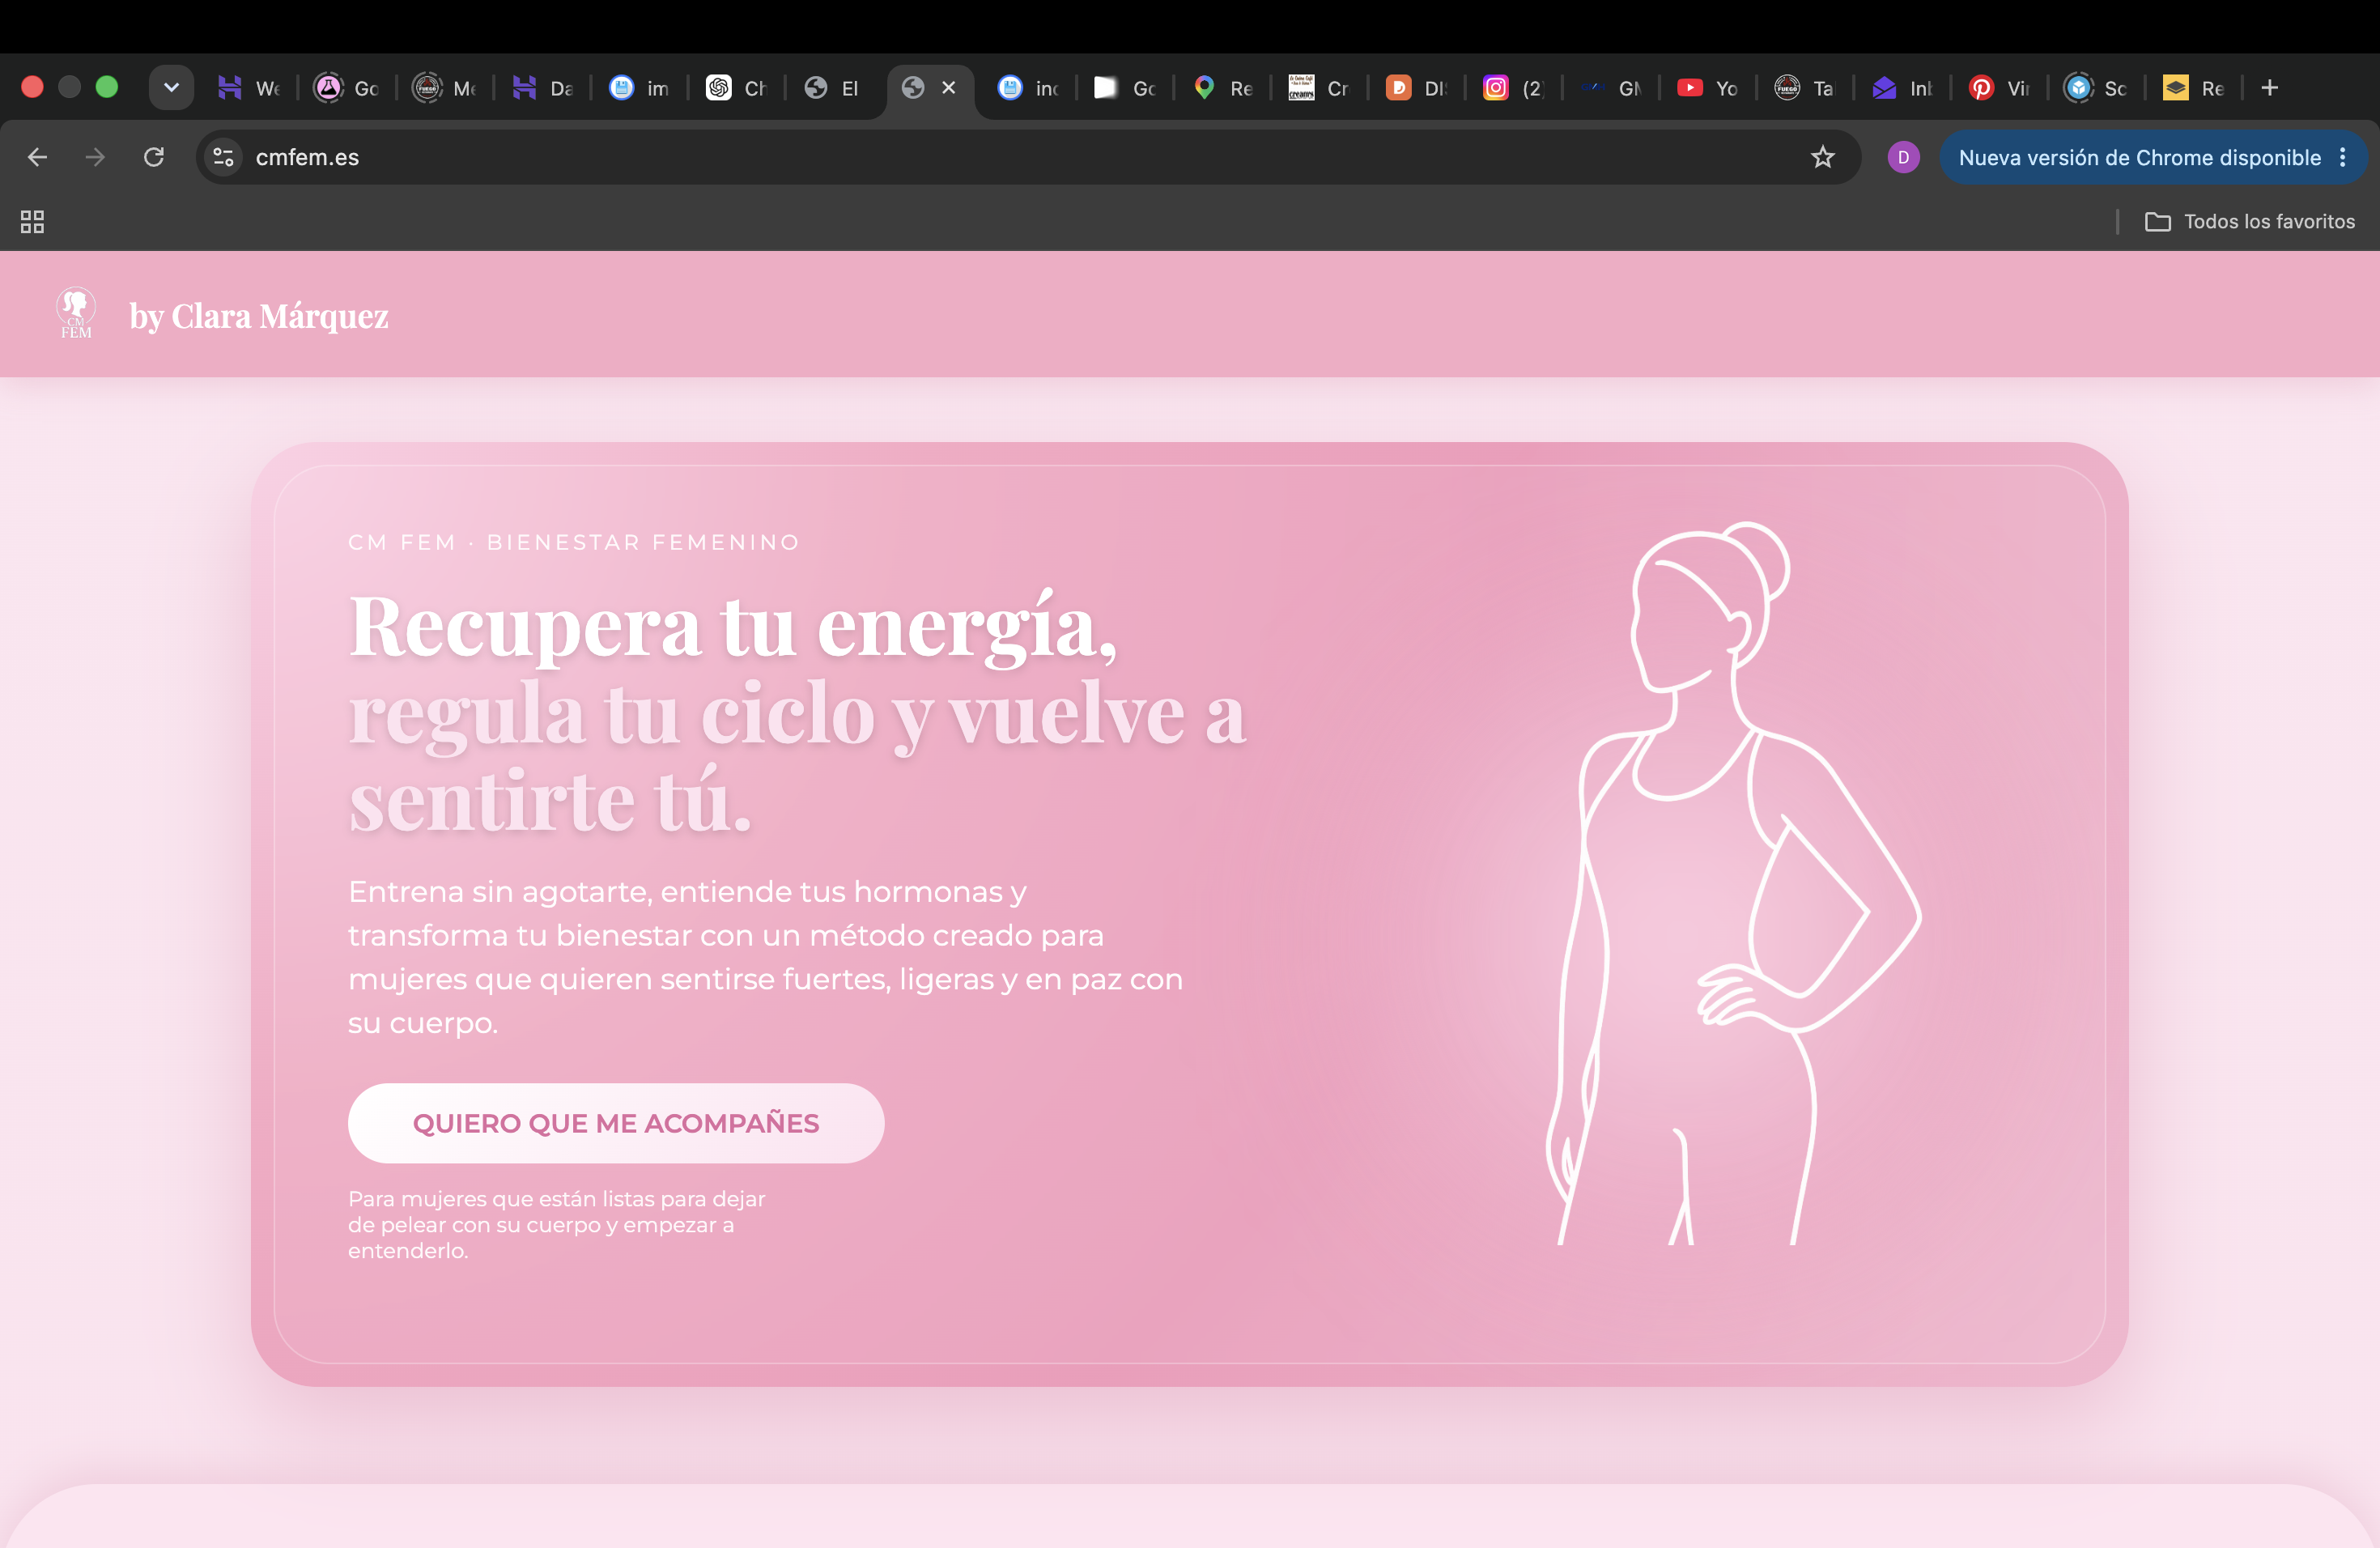Click the 'Para mujeres que están listas' note
Image resolution: width=2380 pixels, height=1548 pixels.
coord(557,1225)
